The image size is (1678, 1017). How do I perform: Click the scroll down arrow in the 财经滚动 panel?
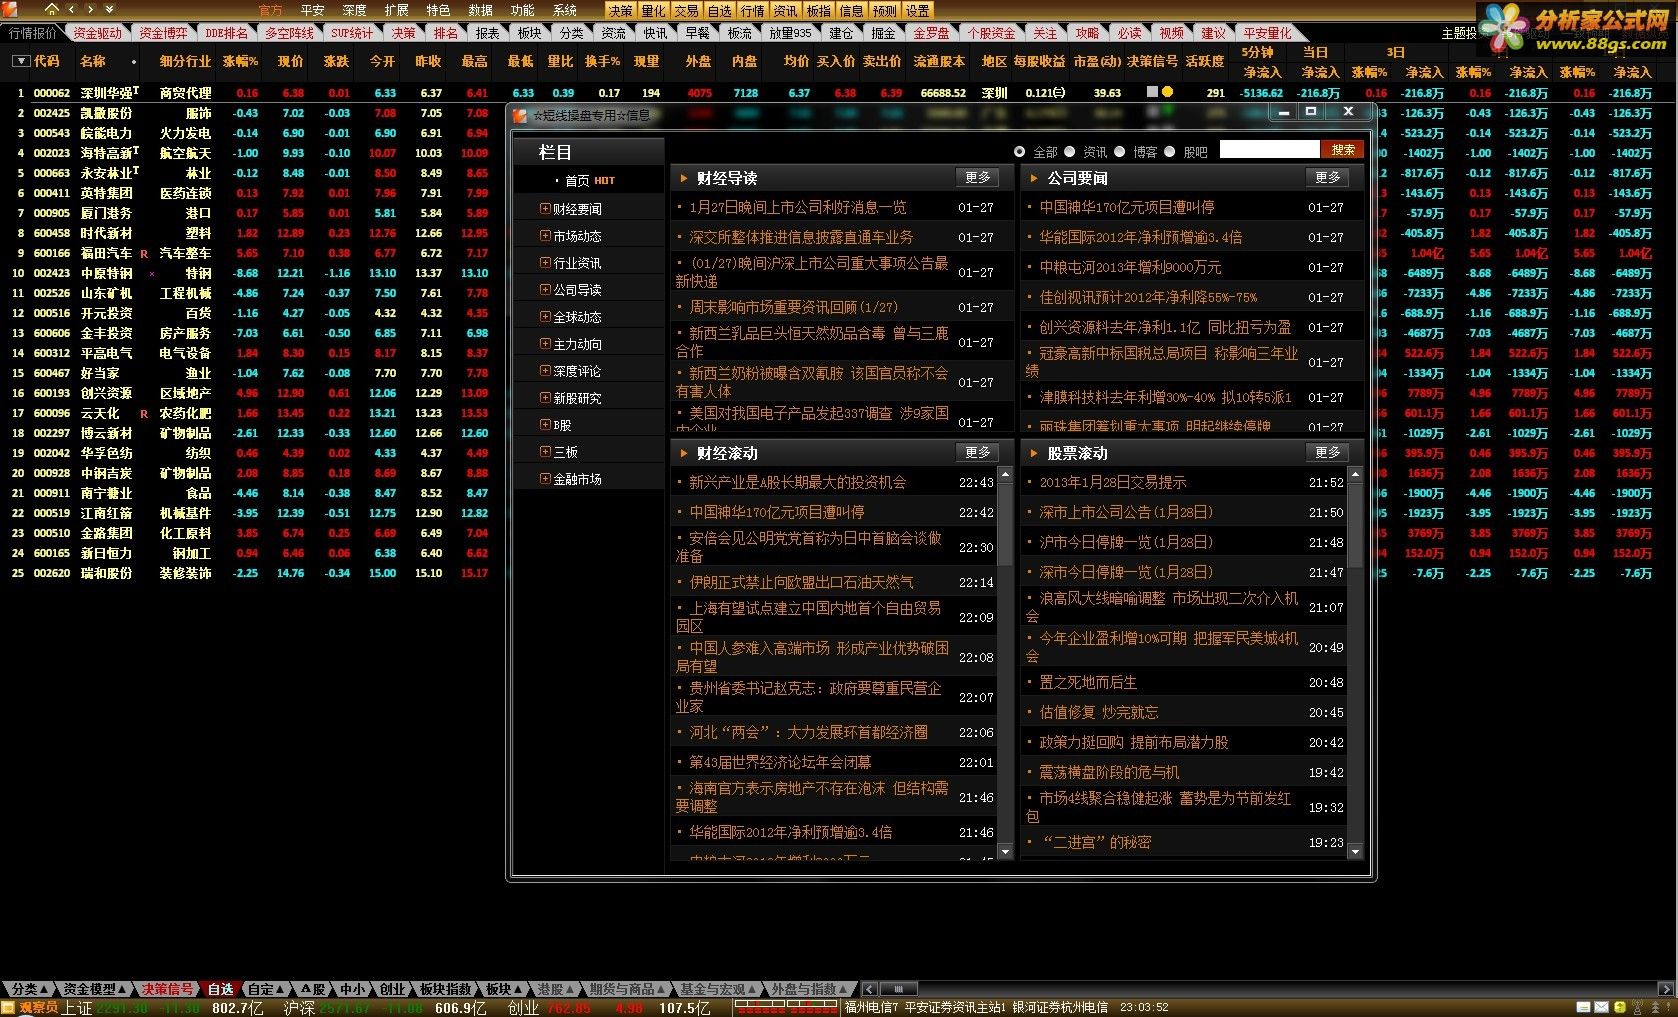click(1005, 852)
